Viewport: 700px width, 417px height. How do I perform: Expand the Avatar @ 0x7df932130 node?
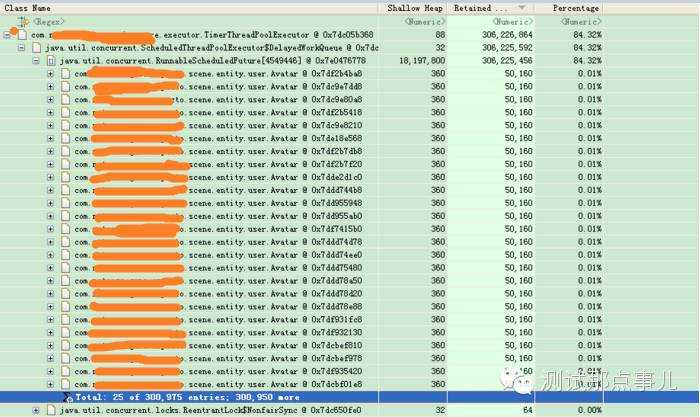(x=50, y=332)
